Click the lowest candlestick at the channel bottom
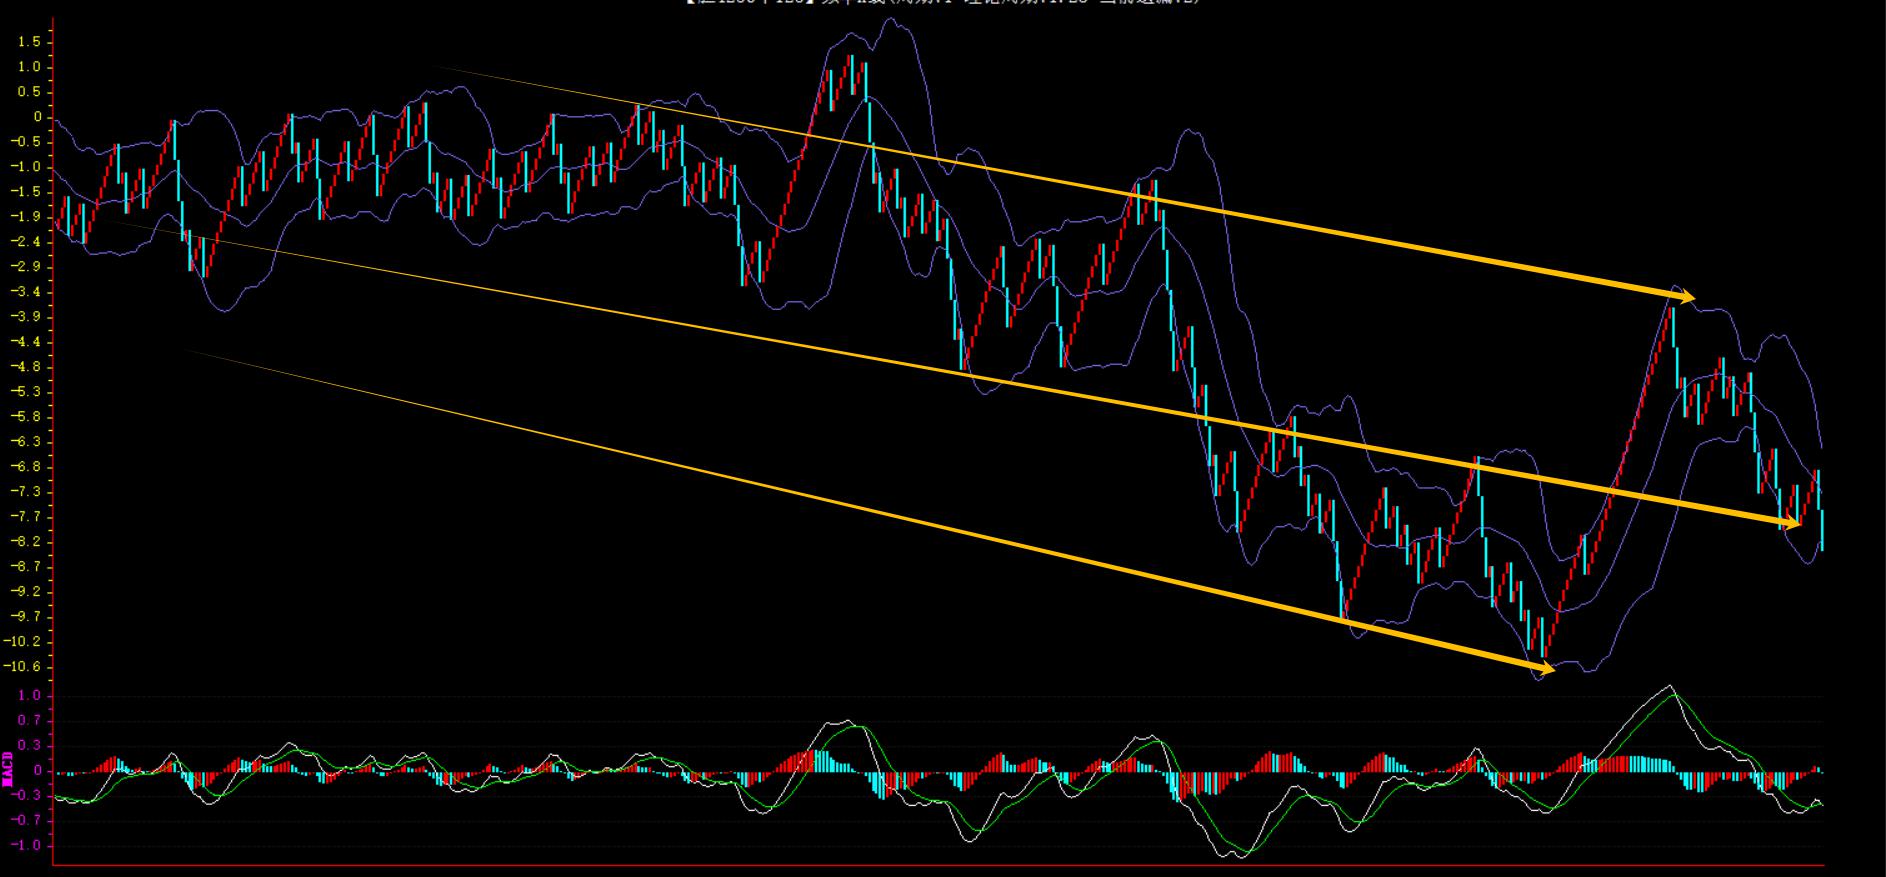 [x=1543, y=645]
